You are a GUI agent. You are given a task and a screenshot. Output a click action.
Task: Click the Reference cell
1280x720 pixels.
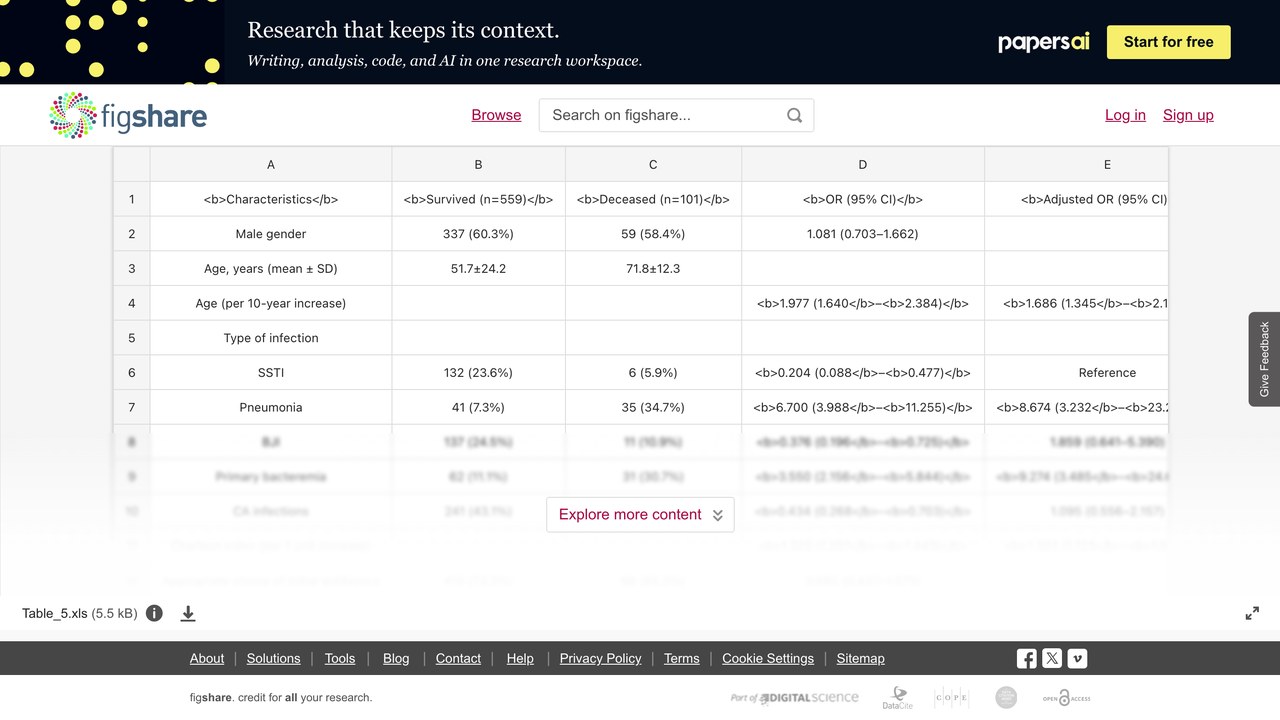pyautogui.click(x=1076, y=373)
